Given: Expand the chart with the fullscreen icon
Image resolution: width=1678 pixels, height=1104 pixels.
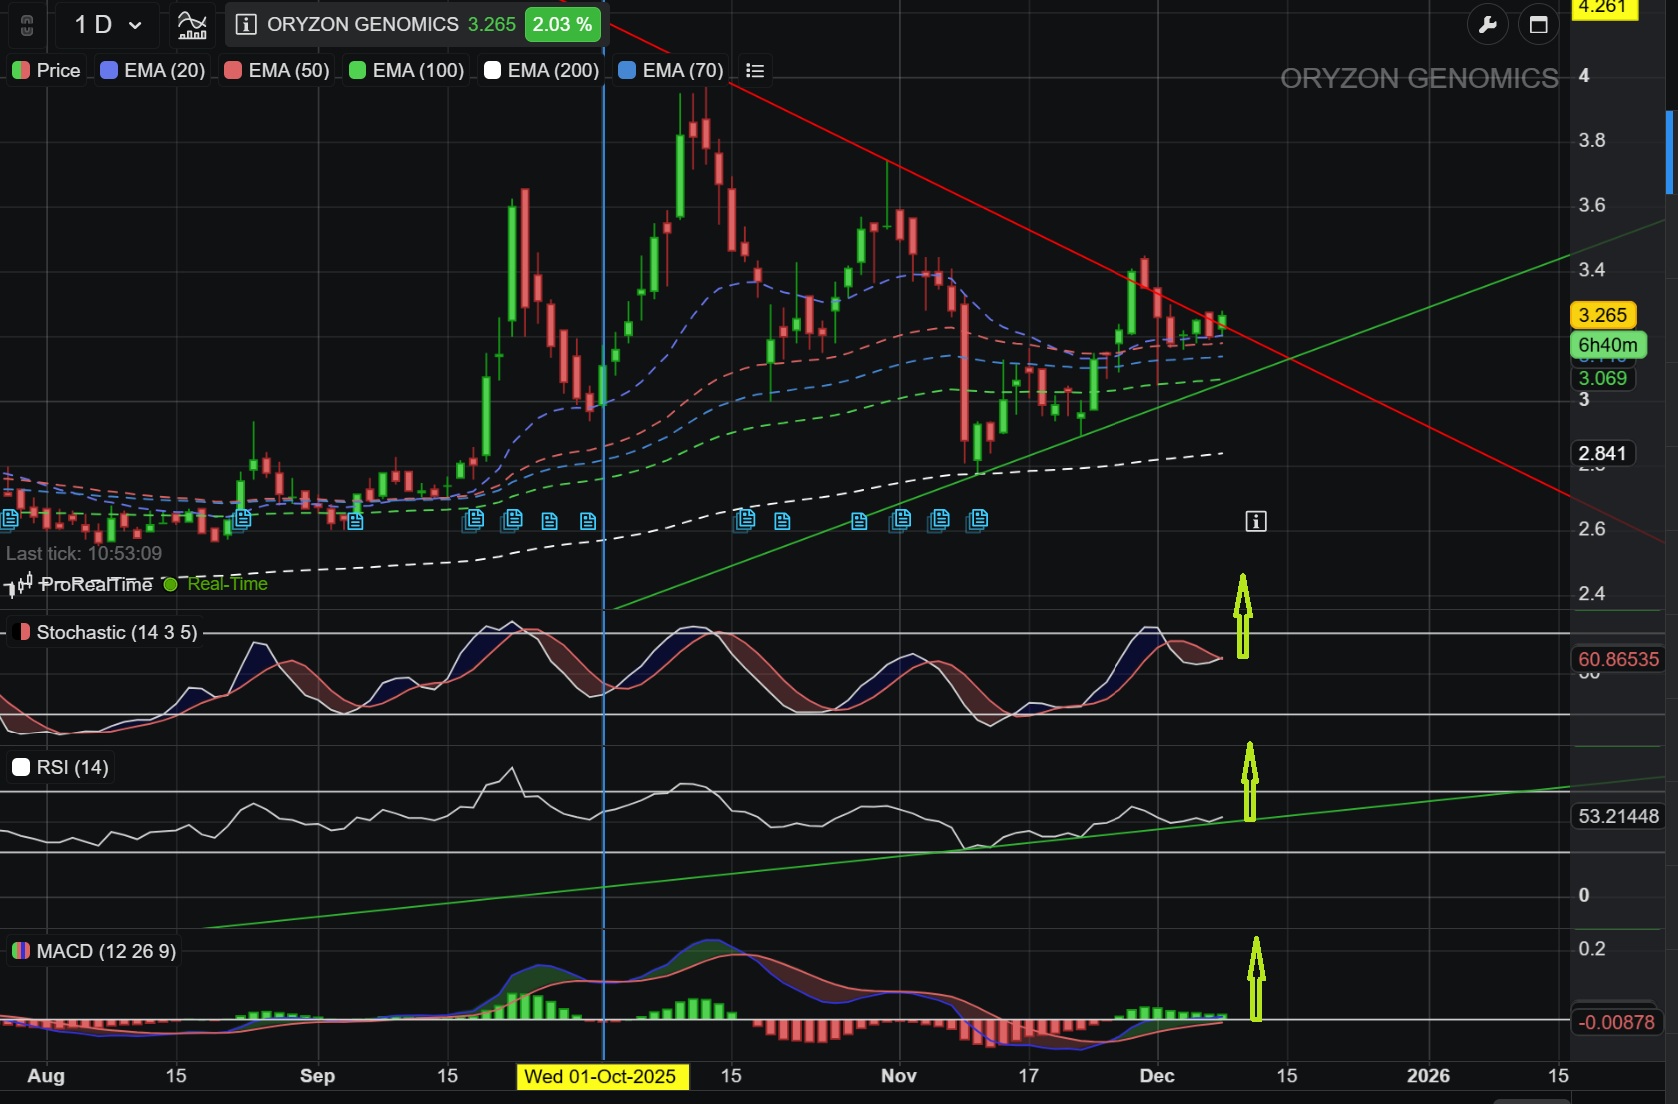Looking at the screenshot, I should pos(1539,24).
